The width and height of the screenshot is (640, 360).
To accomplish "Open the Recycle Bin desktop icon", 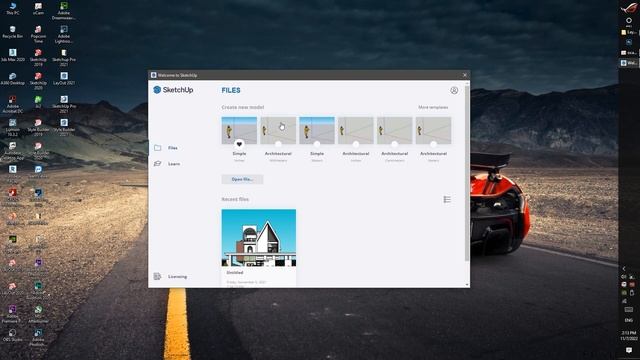I will 13,32.
